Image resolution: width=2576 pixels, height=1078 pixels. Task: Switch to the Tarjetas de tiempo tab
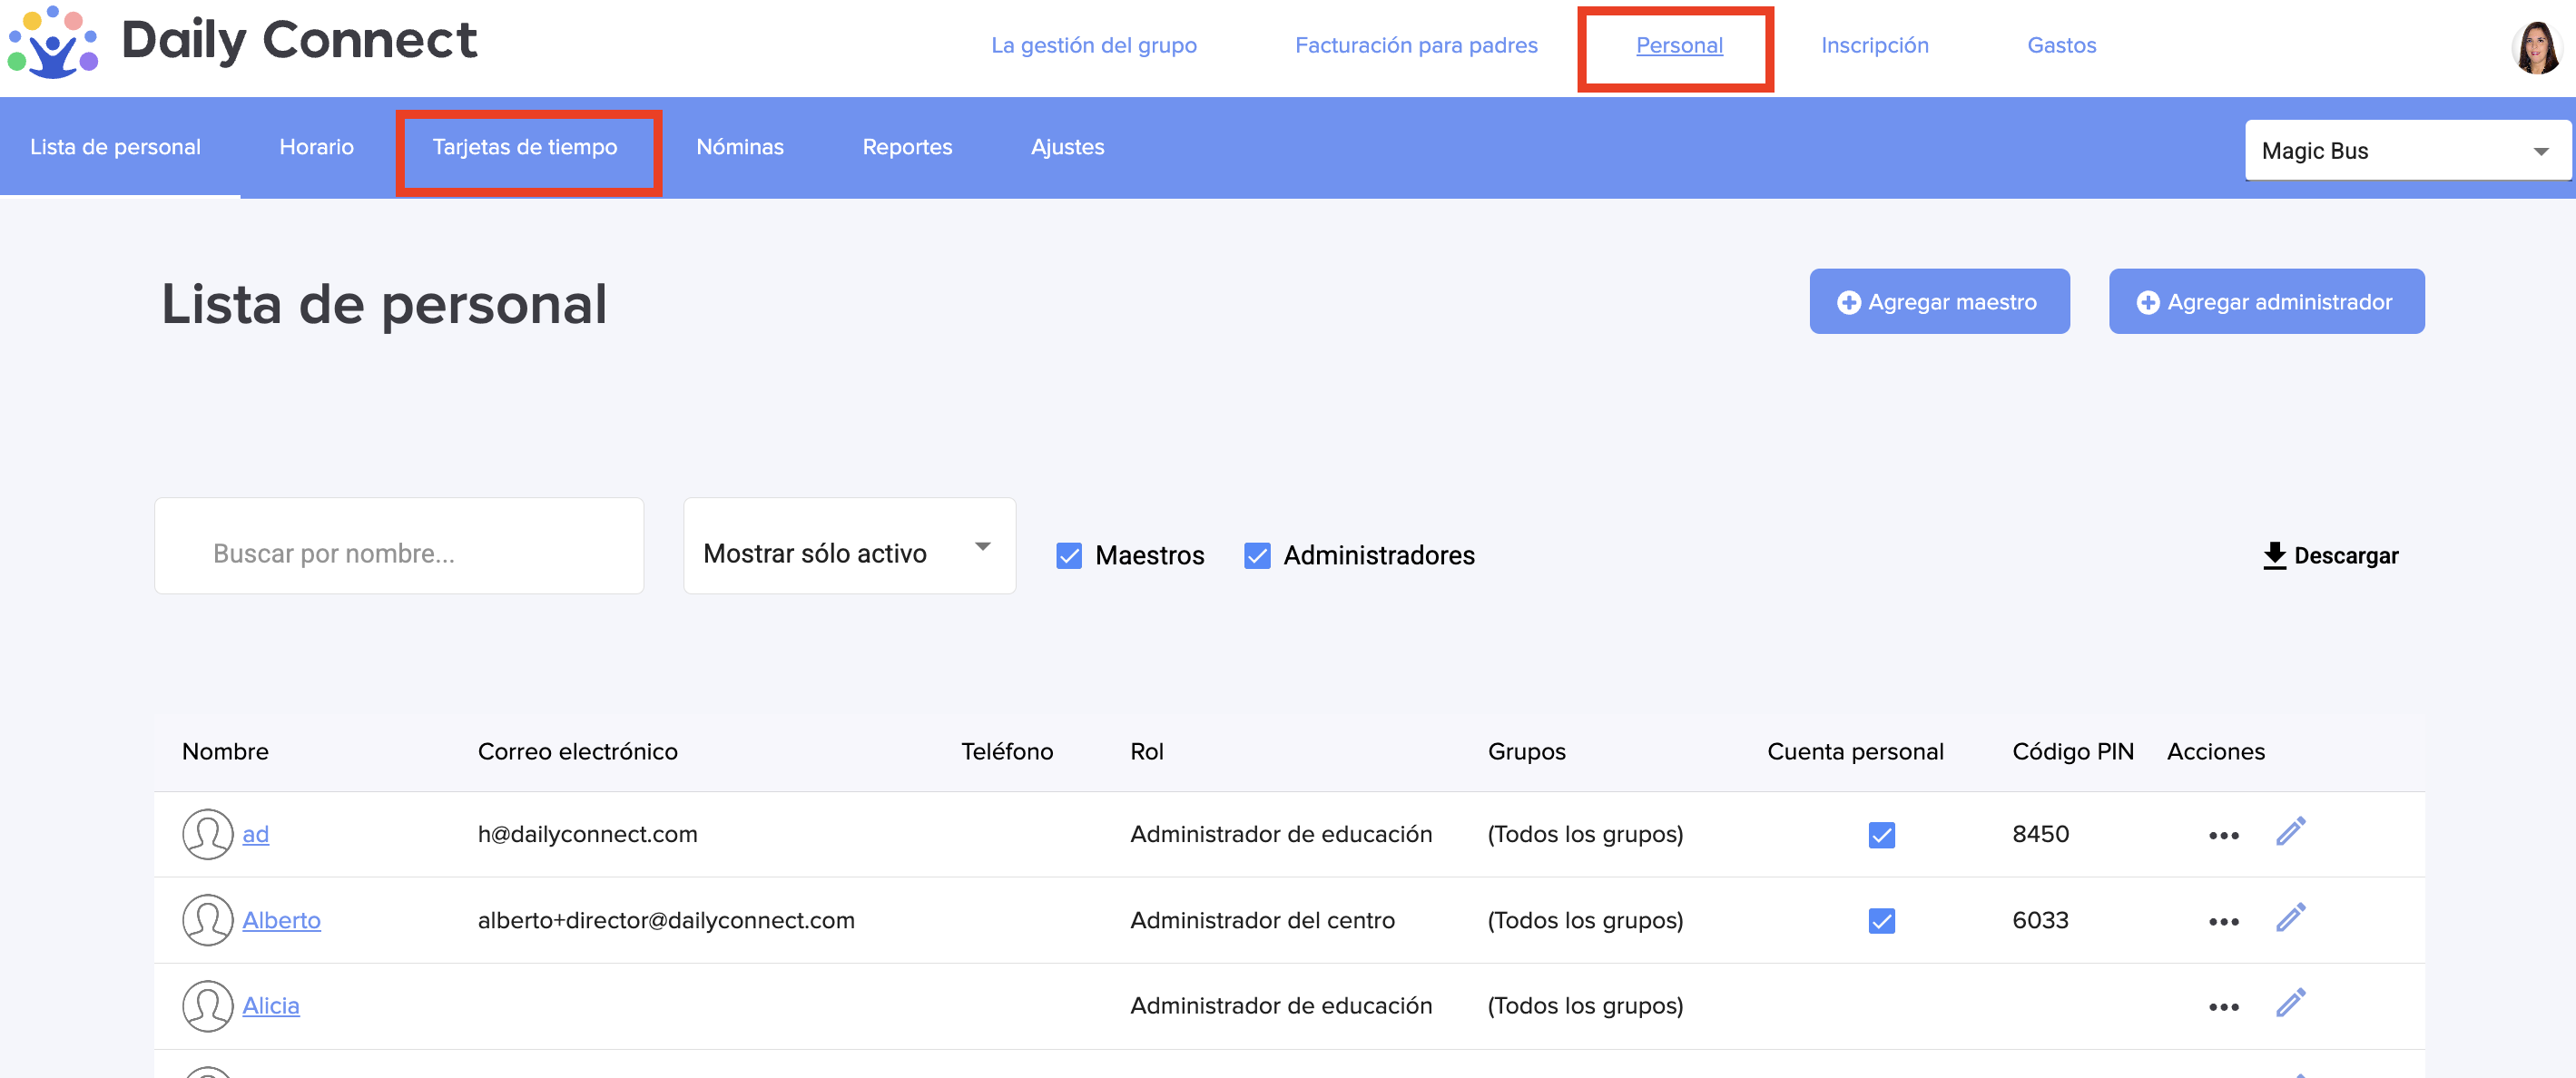(525, 147)
